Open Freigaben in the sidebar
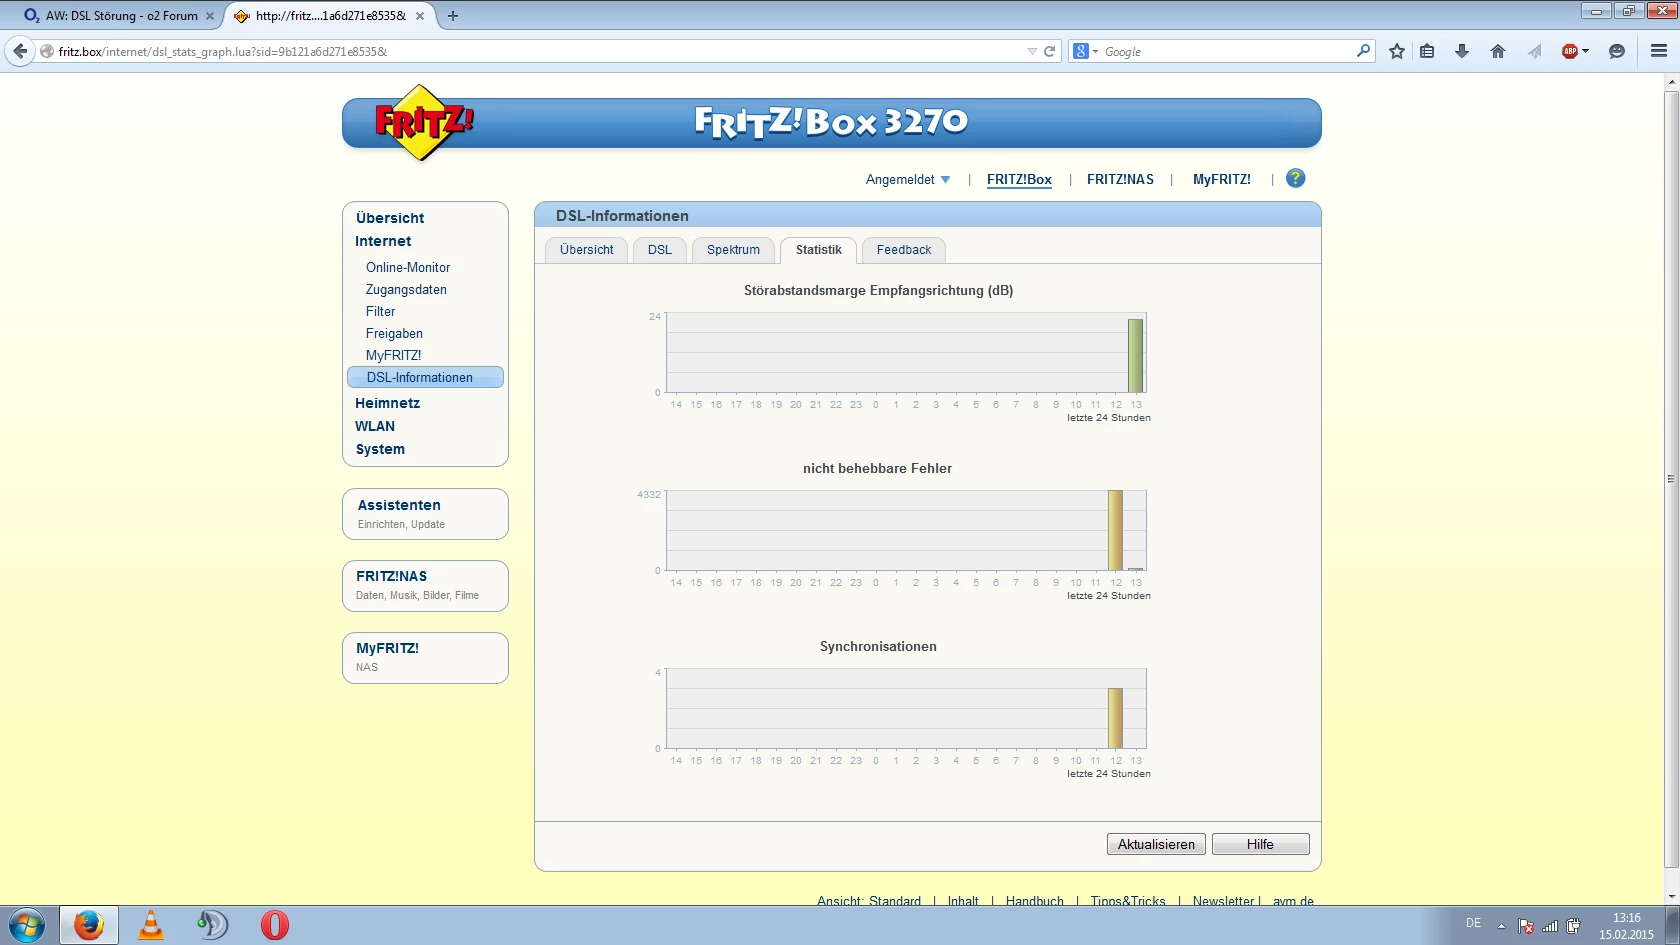Image resolution: width=1680 pixels, height=945 pixels. [x=394, y=334]
